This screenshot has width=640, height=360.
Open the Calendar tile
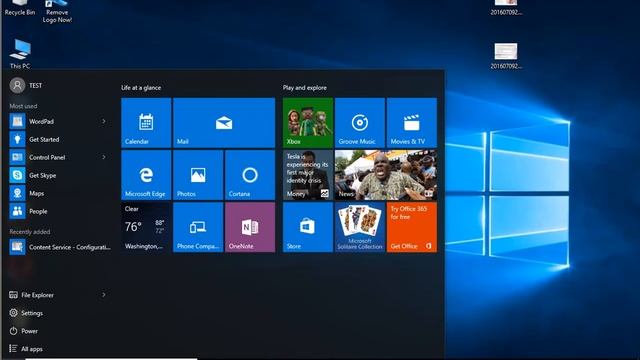pos(146,122)
